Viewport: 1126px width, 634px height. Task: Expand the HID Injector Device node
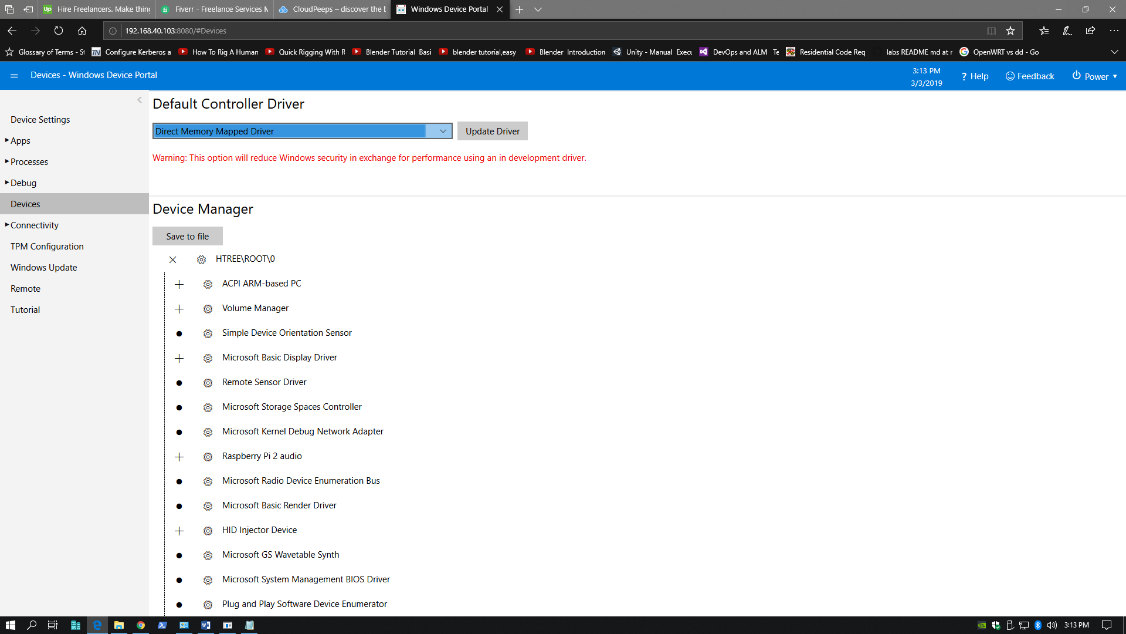pyautogui.click(x=180, y=531)
